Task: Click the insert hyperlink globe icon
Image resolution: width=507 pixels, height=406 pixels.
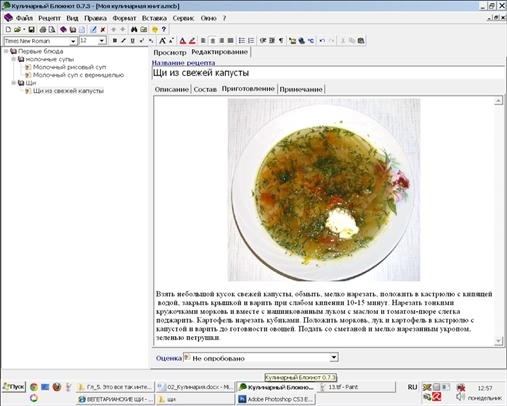Action: pos(302,41)
